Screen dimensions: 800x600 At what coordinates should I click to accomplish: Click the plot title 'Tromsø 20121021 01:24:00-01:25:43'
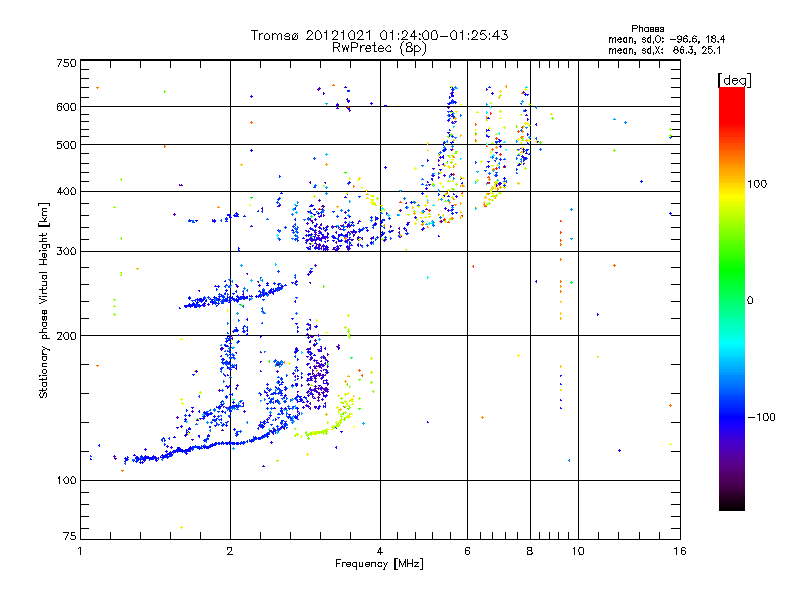click(x=379, y=35)
